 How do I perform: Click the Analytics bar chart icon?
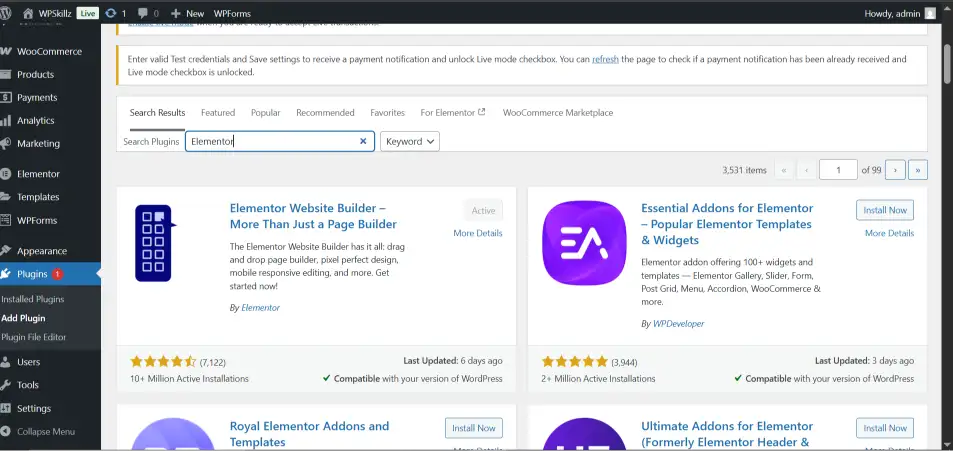5,121
